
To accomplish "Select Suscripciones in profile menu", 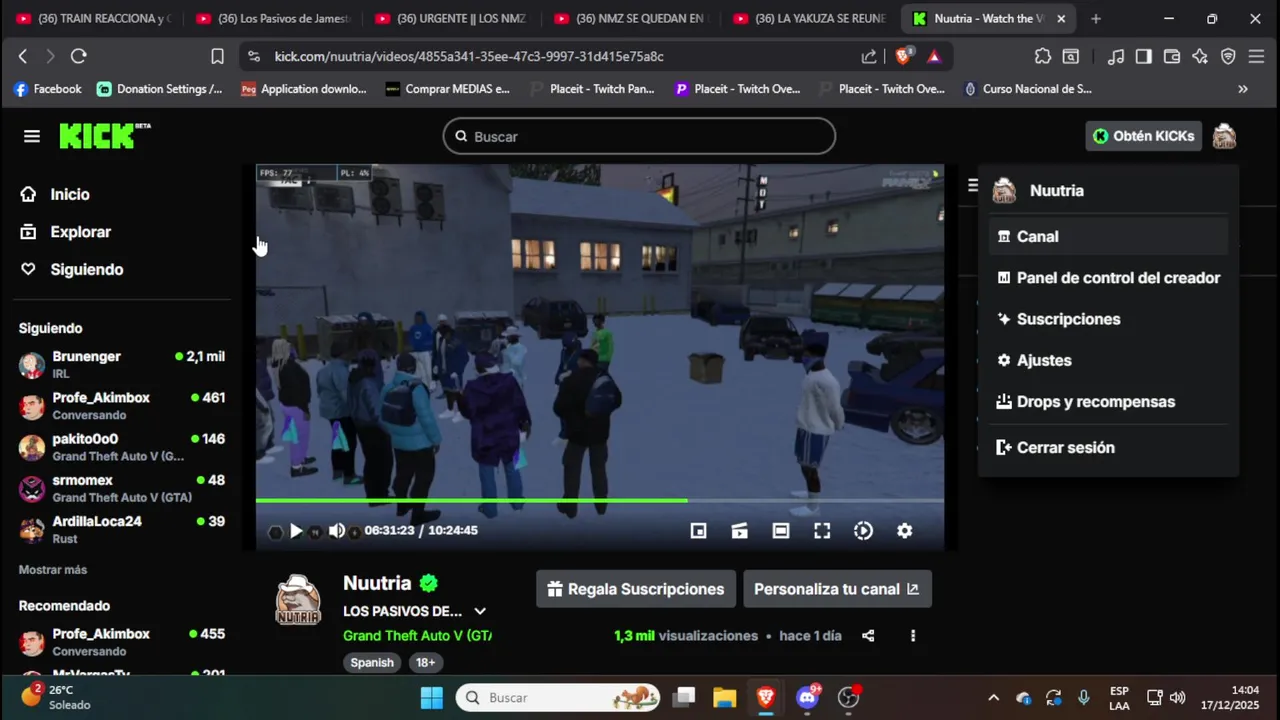I will (1108, 319).
